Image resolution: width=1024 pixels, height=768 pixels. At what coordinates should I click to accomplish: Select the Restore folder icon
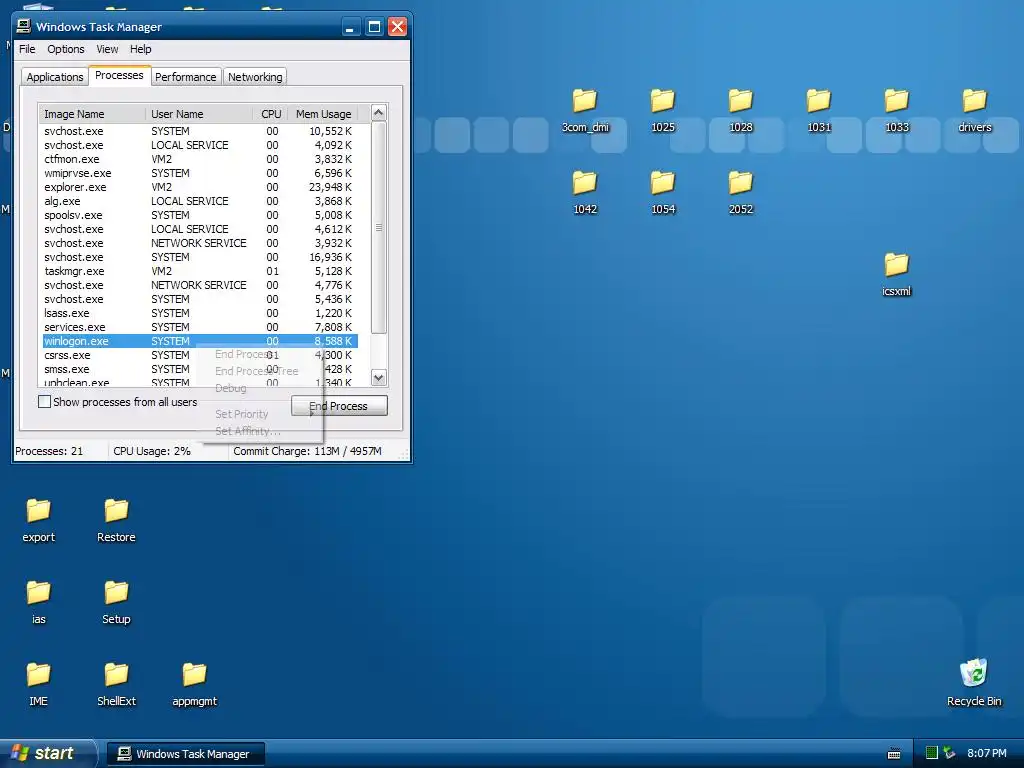(x=116, y=511)
